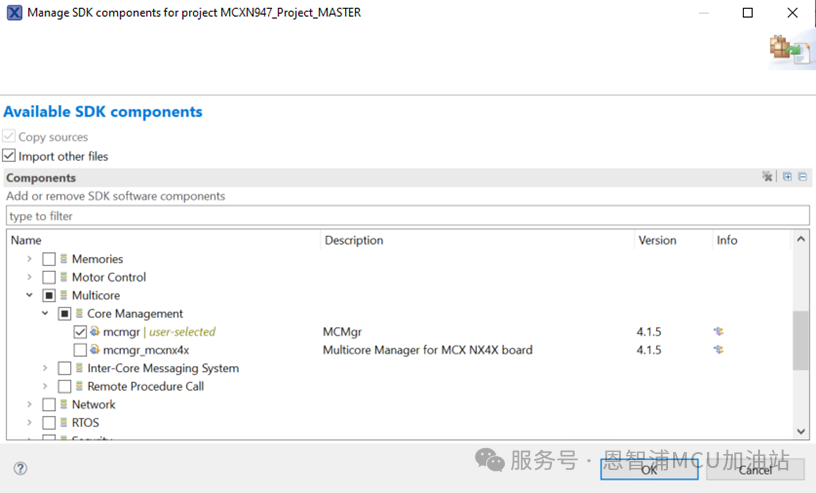Check the Memories checkbox
The width and height of the screenshot is (816, 493).
pyautogui.click(x=49, y=259)
